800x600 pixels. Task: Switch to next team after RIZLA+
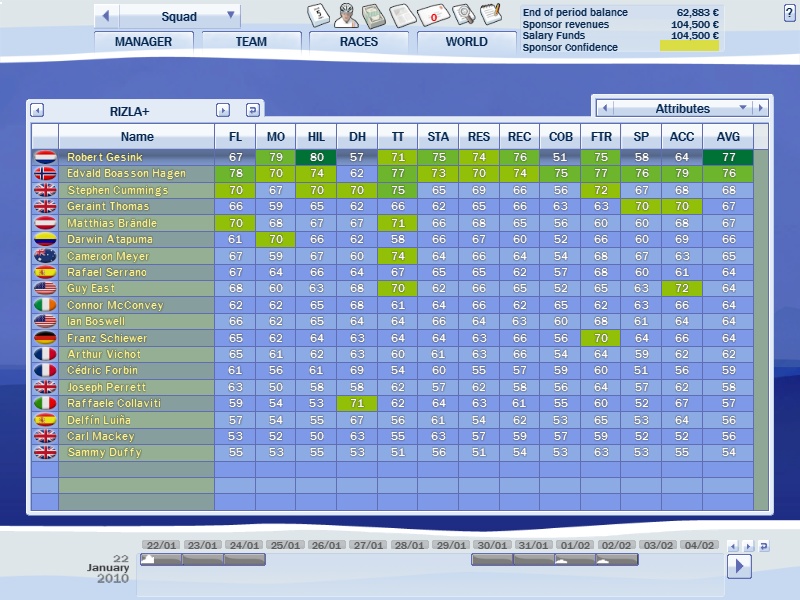coord(223,111)
